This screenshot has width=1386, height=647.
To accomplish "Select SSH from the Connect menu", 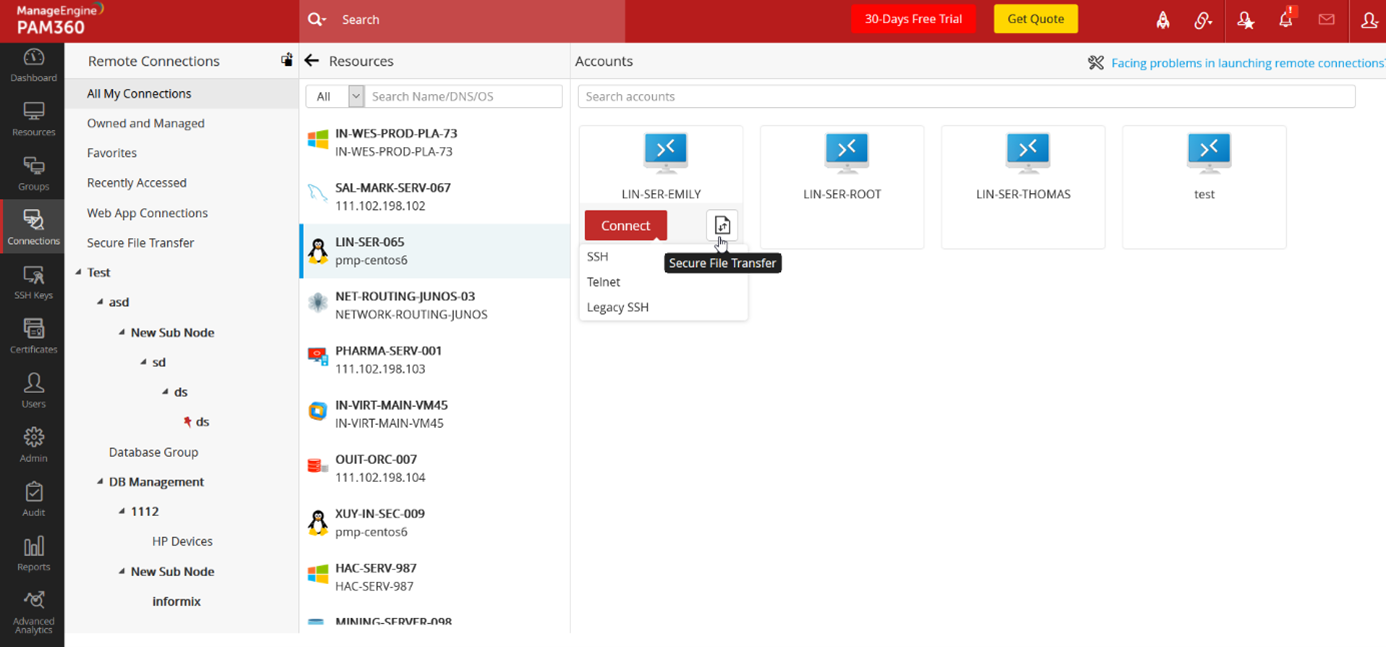I will pos(598,257).
